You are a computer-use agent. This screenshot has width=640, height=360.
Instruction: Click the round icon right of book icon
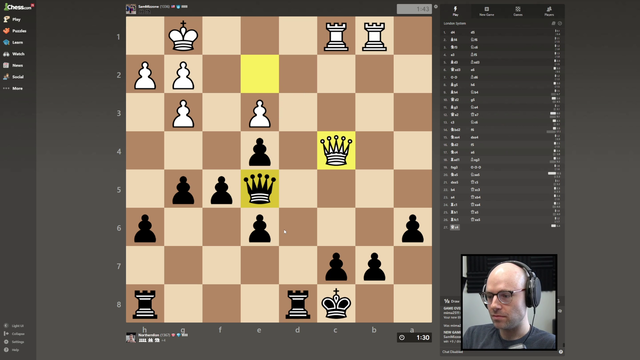[560, 23]
